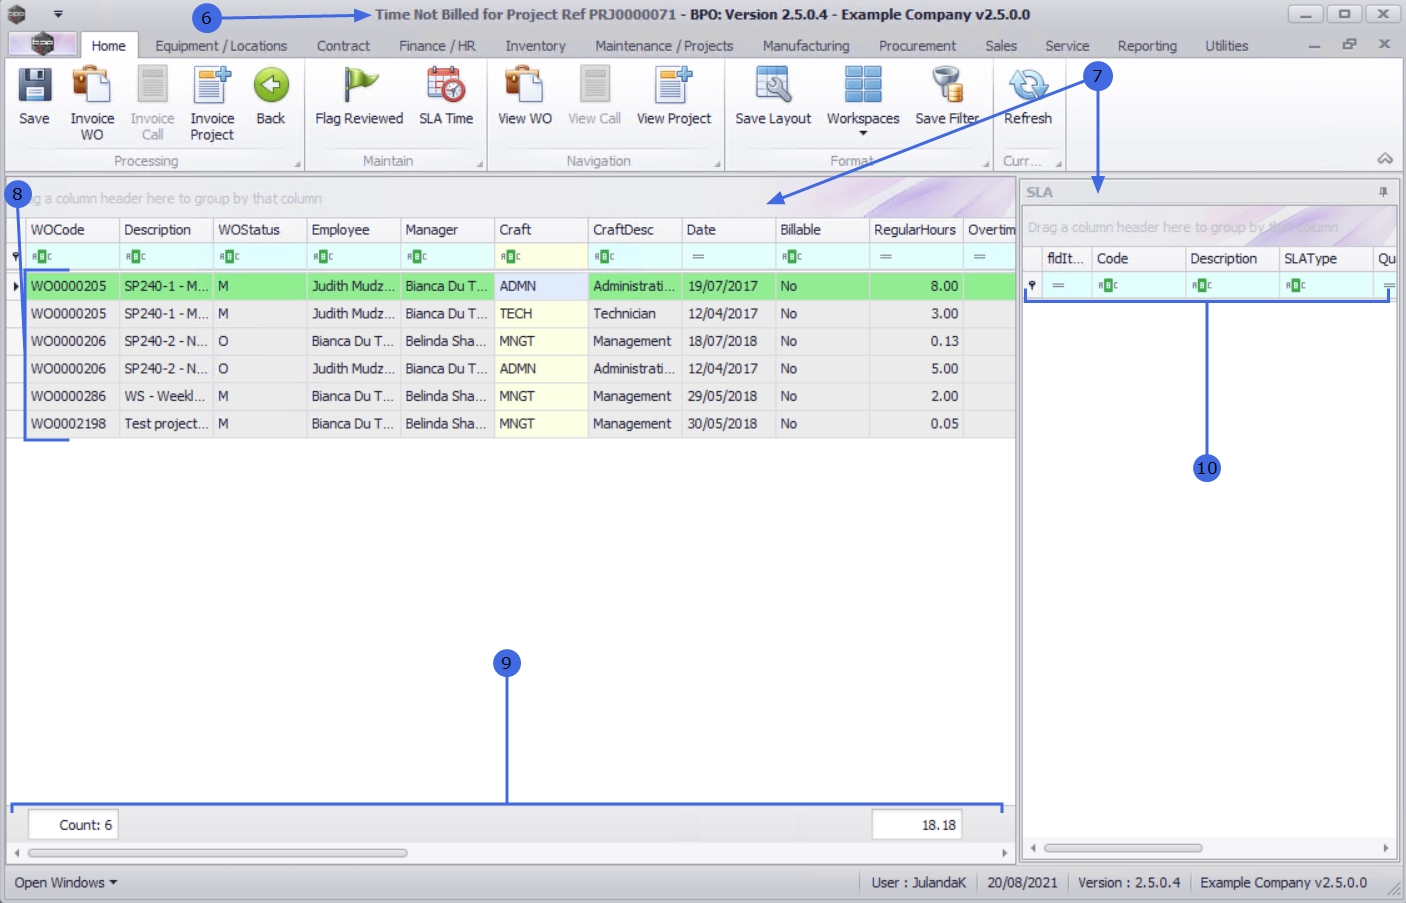This screenshot has height=903, width=1406.
Task: Click the regular hours value '0.05'
Action: point(916,424)
